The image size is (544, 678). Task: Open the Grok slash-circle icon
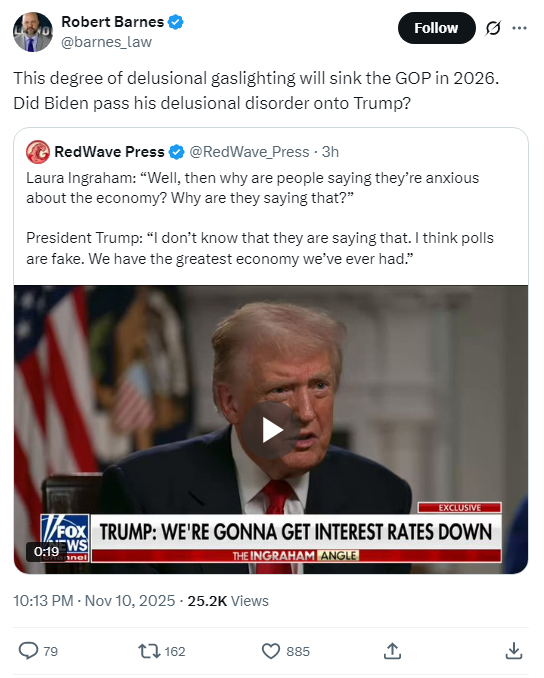click(x=493, y=29)
